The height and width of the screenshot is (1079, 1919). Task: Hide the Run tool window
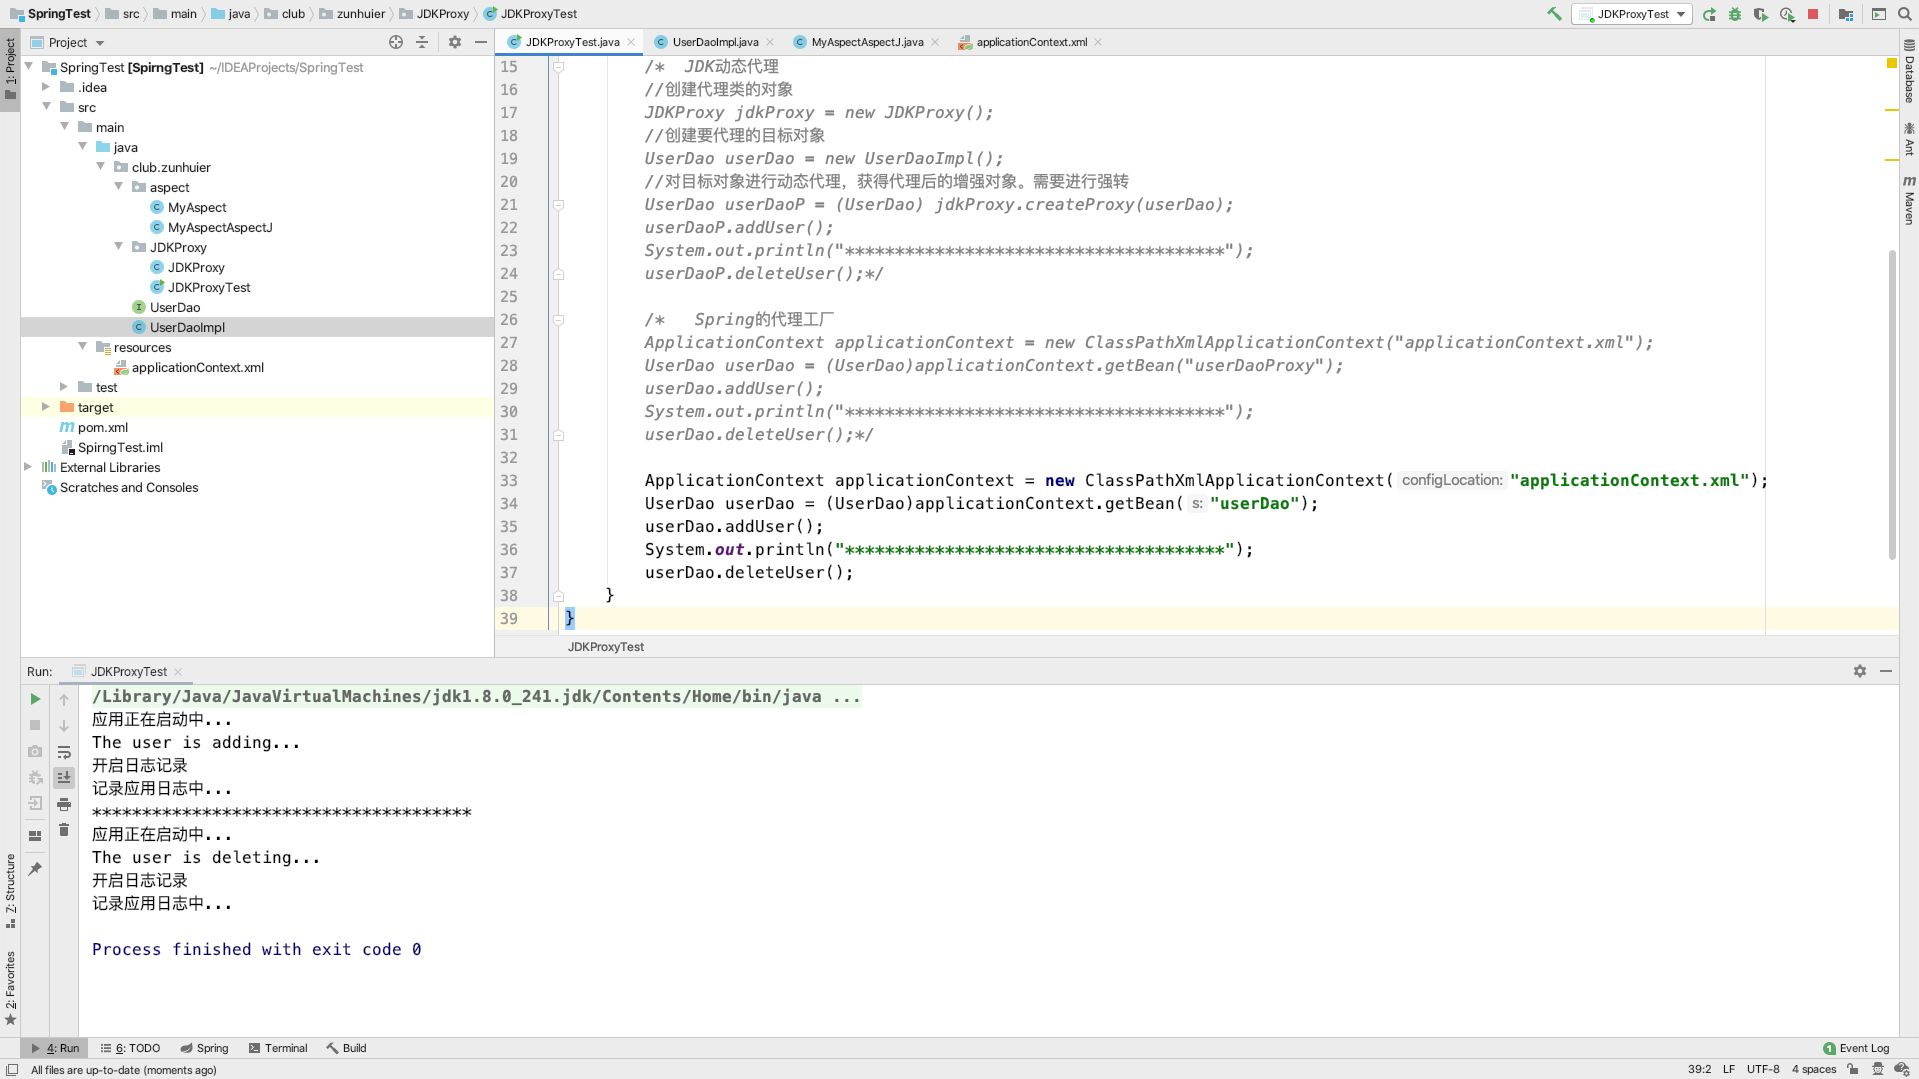point(1886,671)
